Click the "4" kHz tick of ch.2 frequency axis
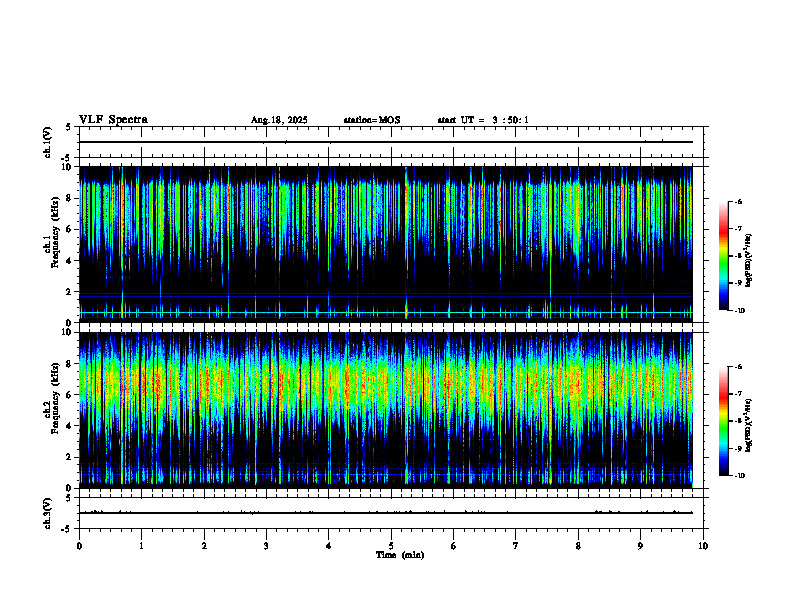This screenshot has height=612, width=792. tap(69, 426)
